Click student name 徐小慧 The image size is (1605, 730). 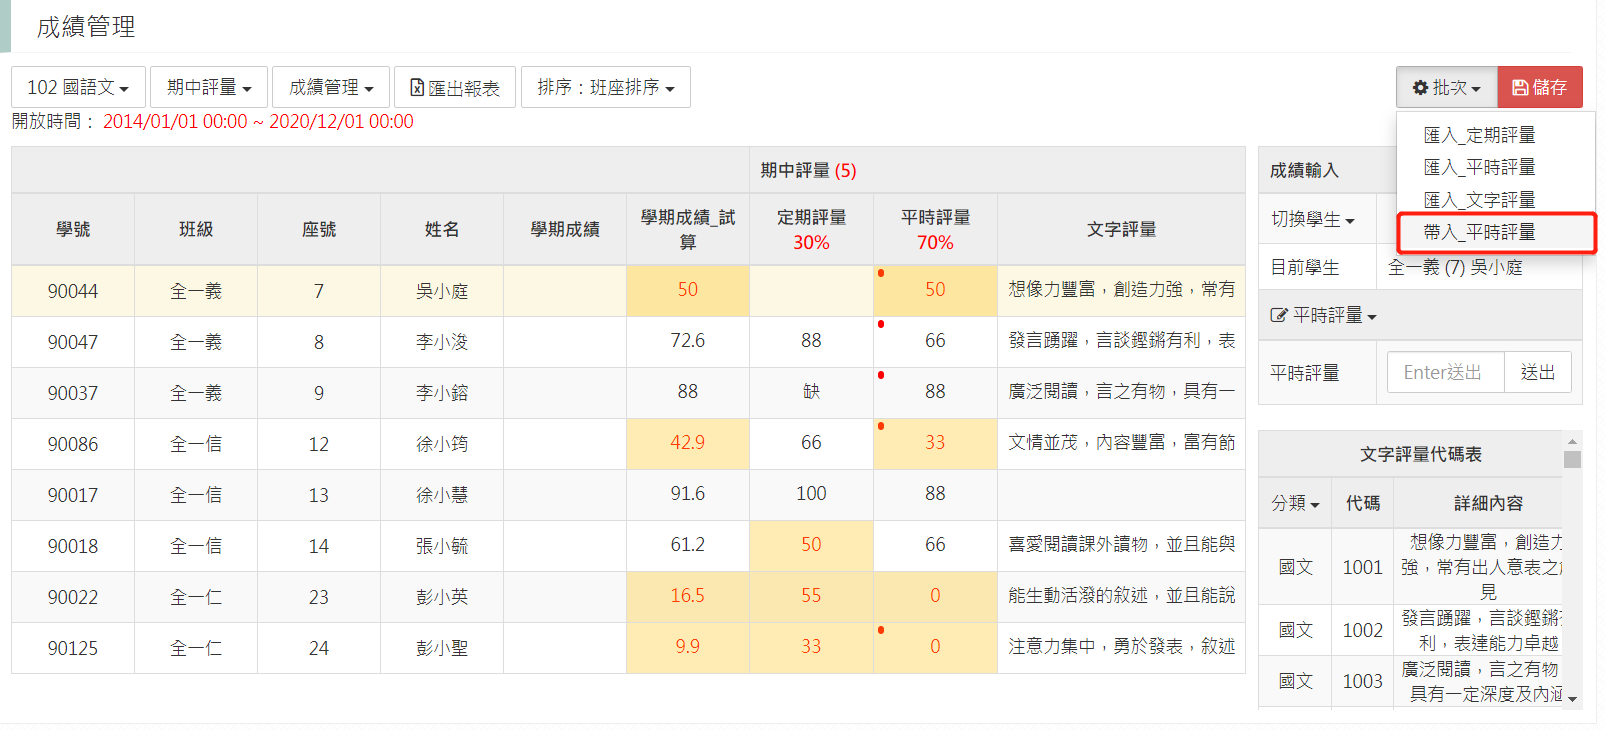(442, 495)
